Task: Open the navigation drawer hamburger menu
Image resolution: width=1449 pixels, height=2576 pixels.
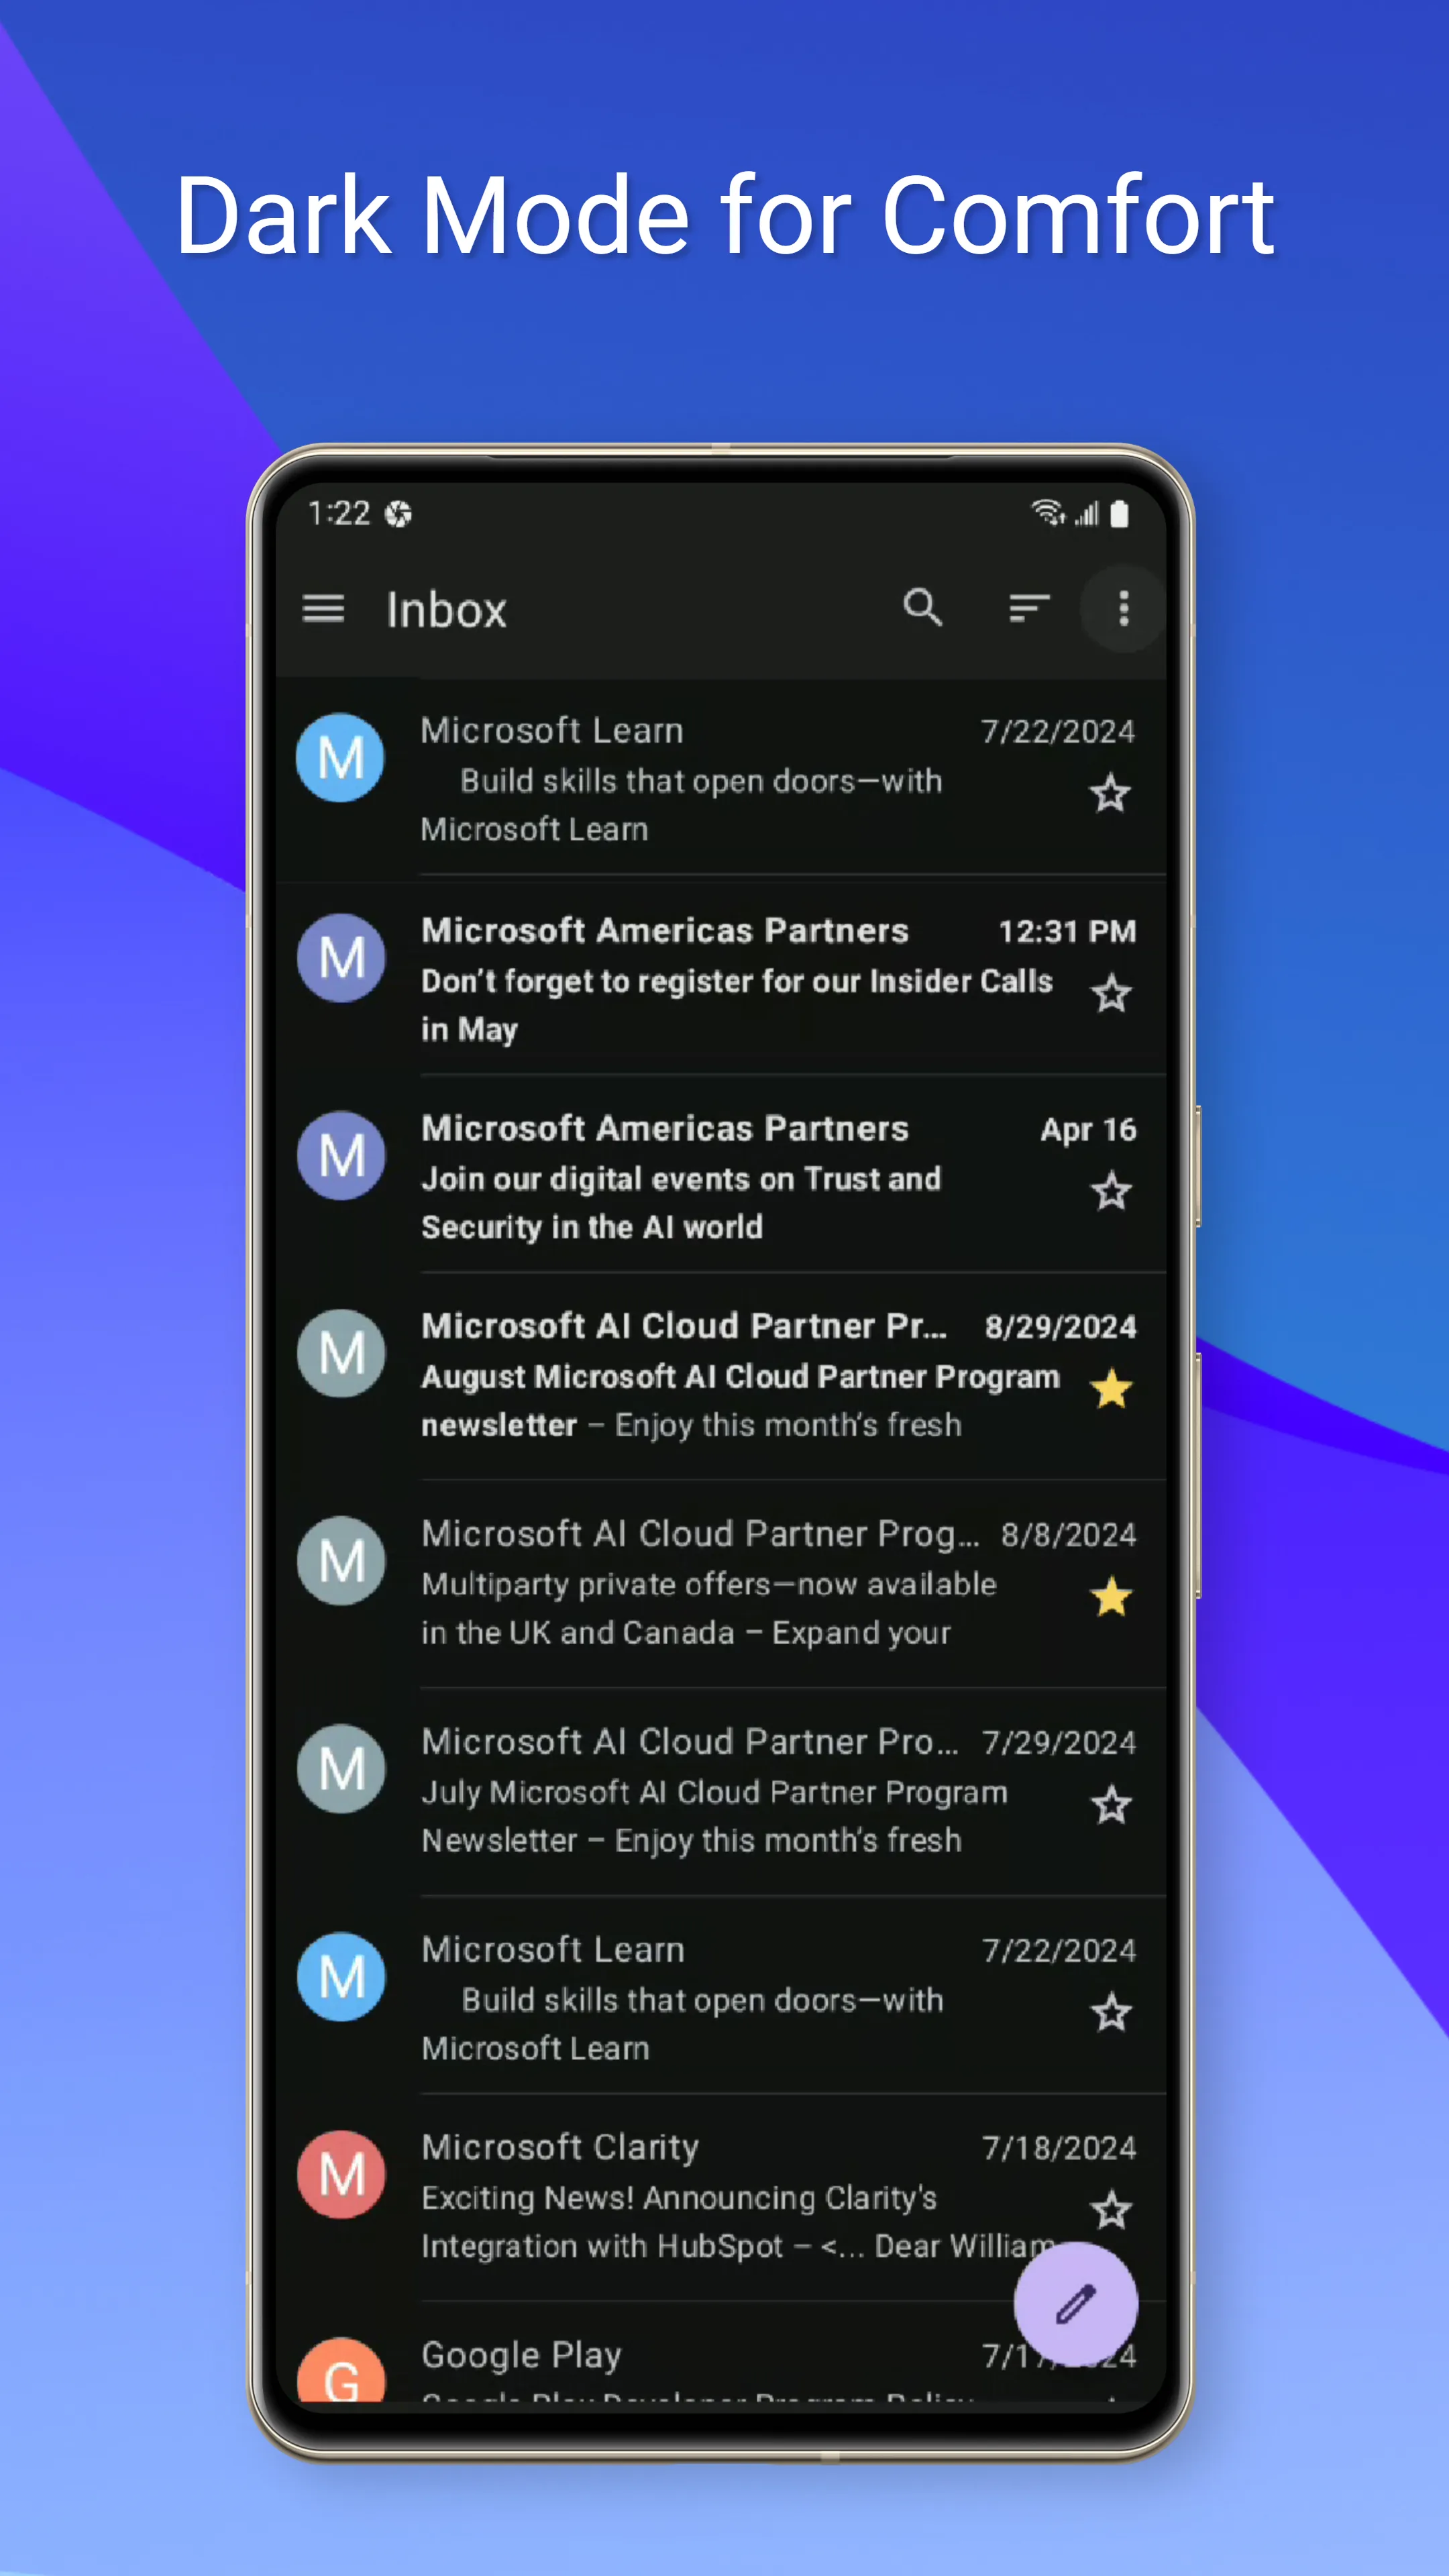Action: tap(322, 609)
